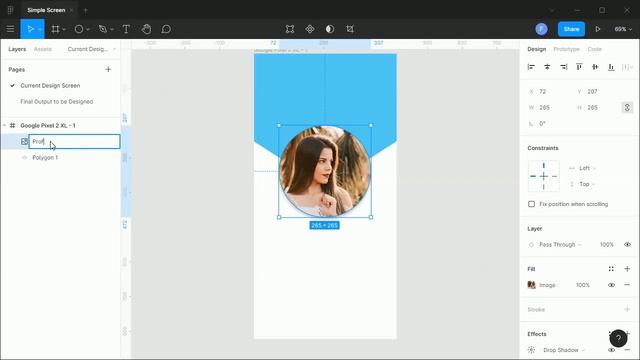
Task: Select Google Pixel 2 XL - 1 frame layer
Action: [x=48, y=125]
